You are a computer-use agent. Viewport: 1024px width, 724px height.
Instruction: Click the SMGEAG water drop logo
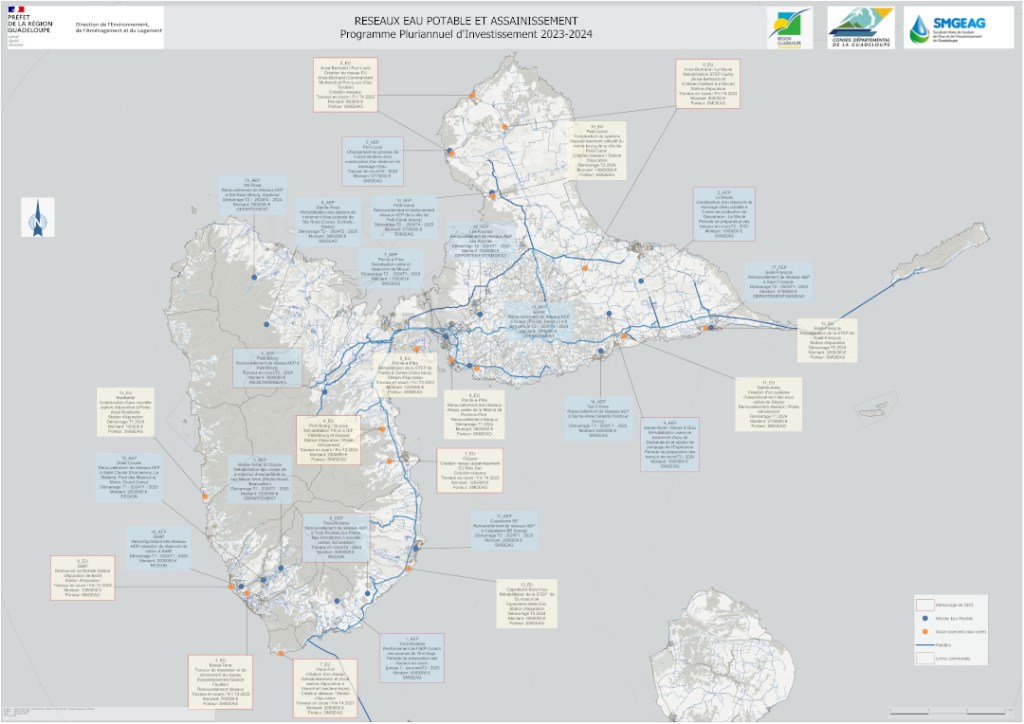pyautogui.click(x=919, y=28)
